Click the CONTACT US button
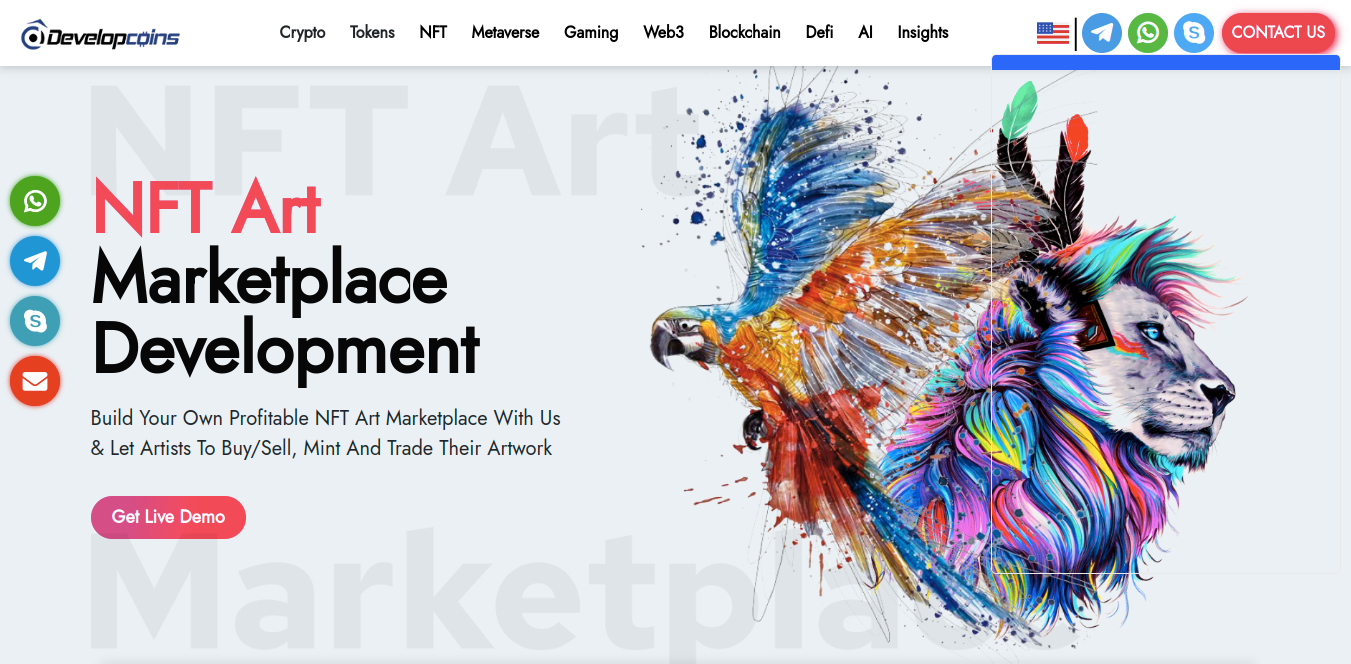The width and height of the screenshot is (1351, 664). click(1278, 33)
